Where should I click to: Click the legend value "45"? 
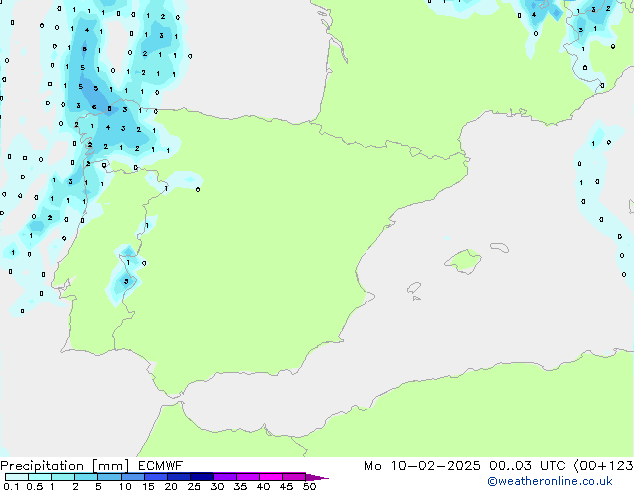click(x=286, y=486)
